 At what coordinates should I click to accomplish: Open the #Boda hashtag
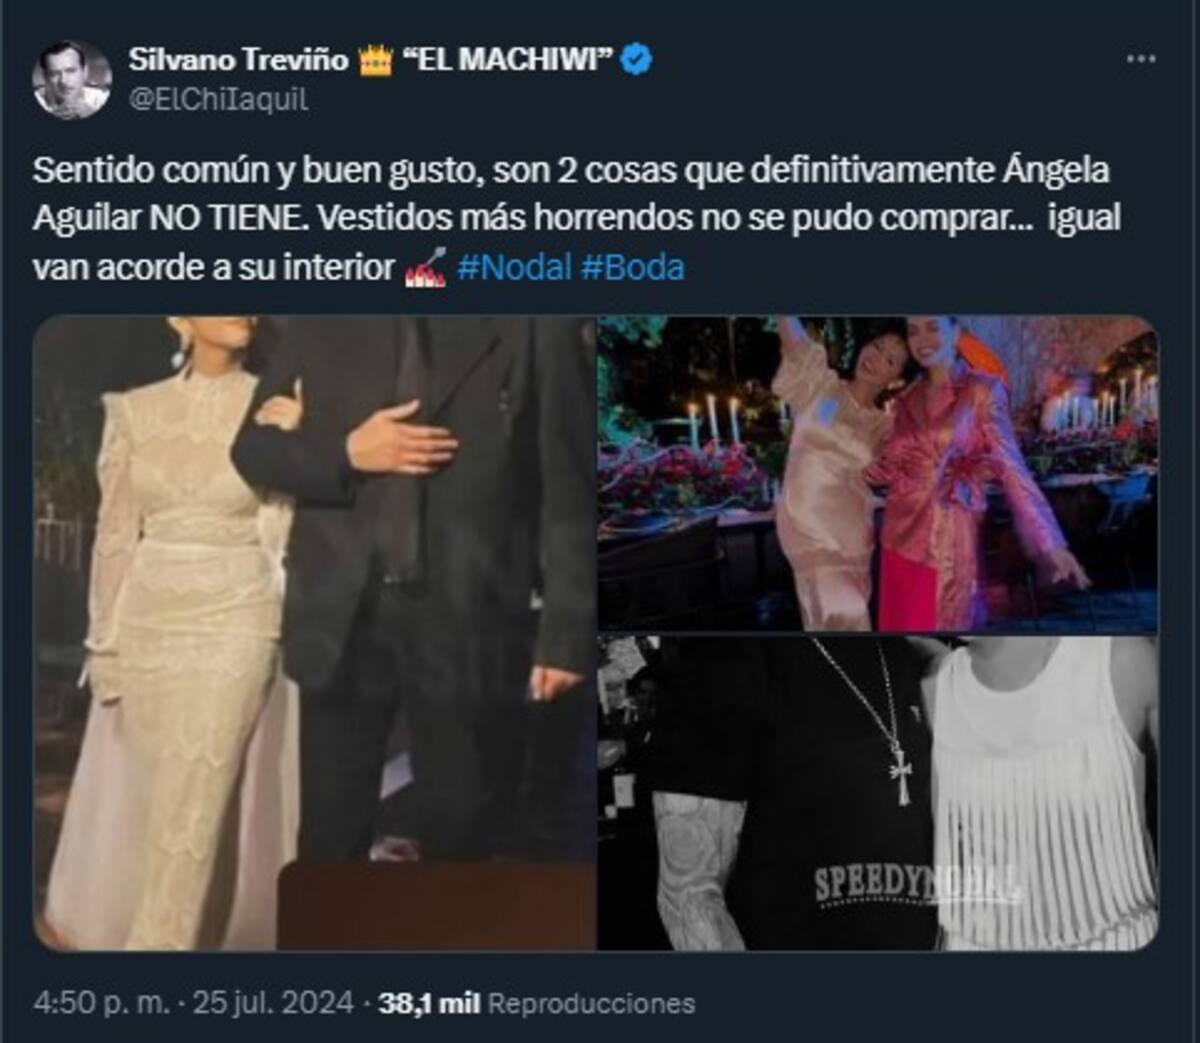(x=632, y=268)
